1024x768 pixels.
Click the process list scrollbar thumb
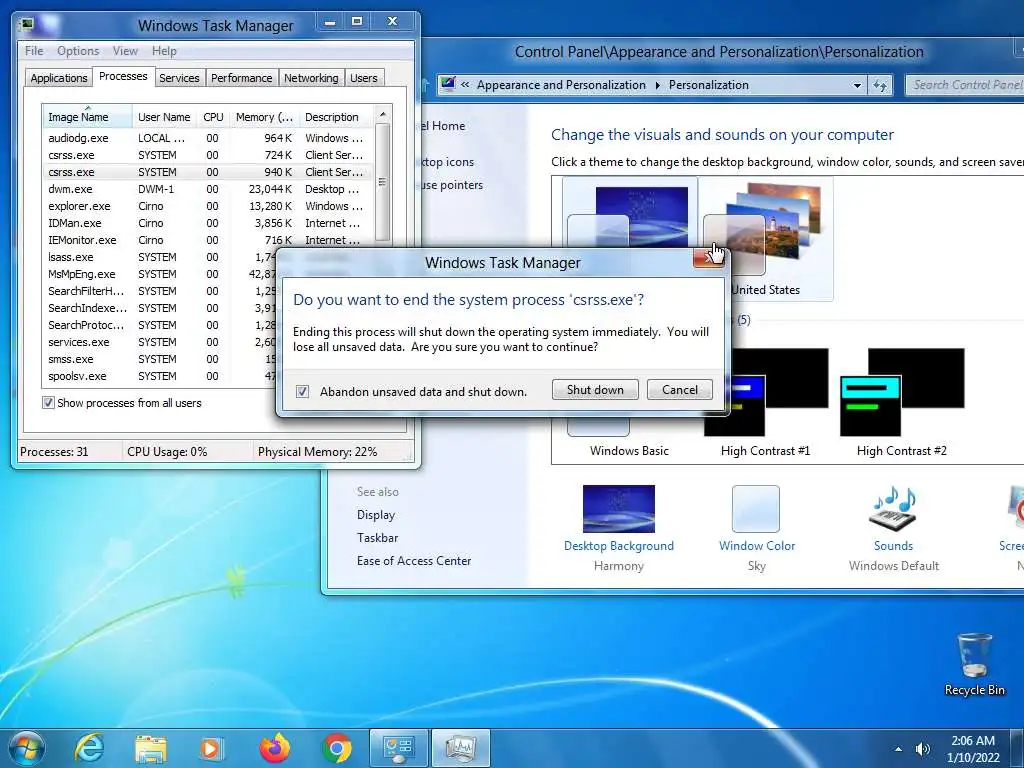(x=383, y=182)
